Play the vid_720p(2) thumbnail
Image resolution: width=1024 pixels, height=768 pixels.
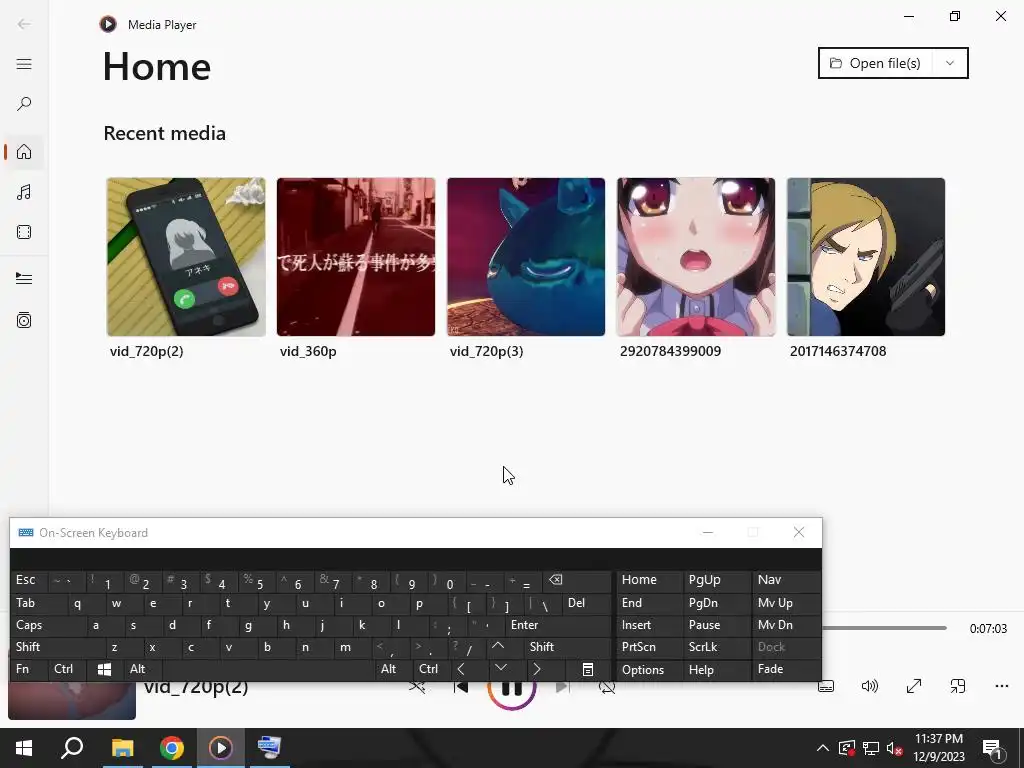point(186,257)
